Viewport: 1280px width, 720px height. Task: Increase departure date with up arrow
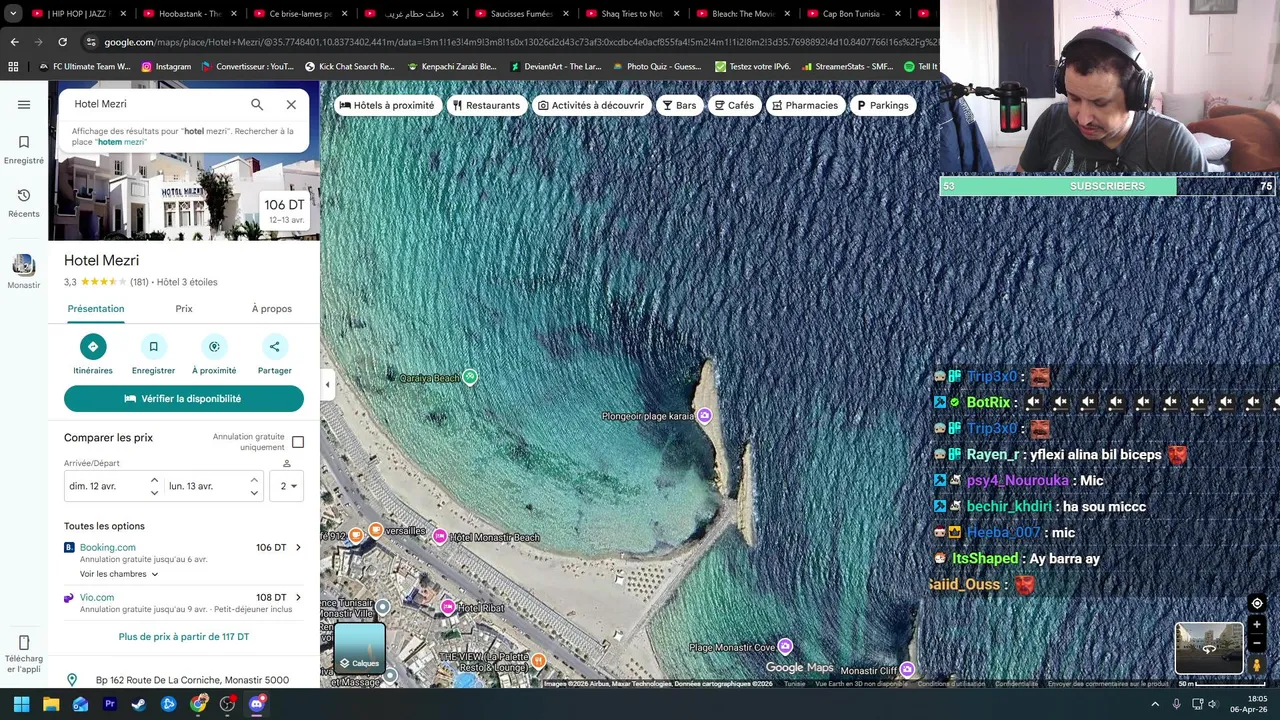[x=254, y=480]
